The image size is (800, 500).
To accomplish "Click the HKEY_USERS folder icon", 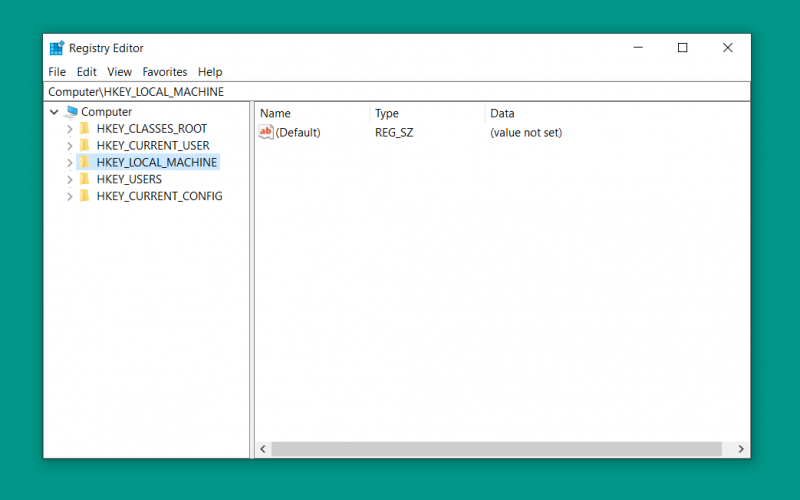I will tap(85, 179).
